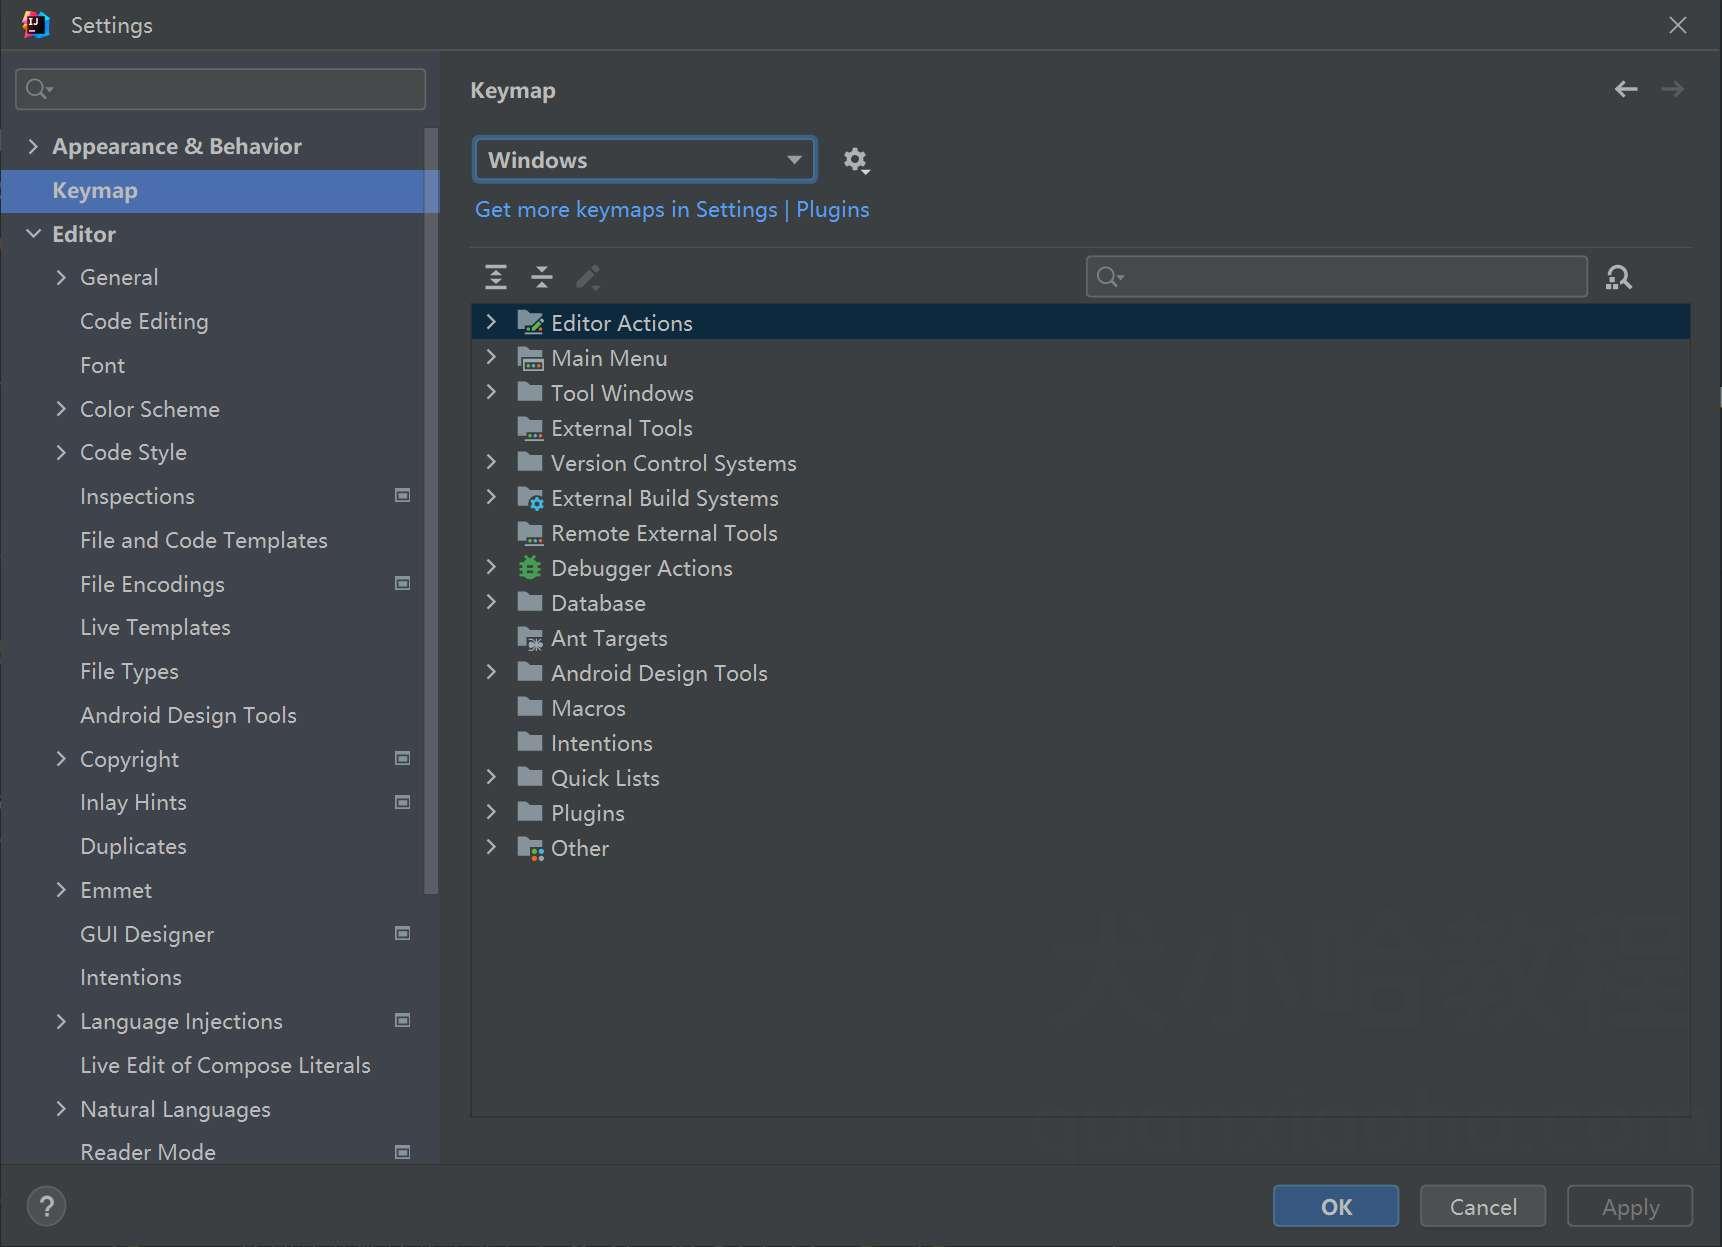
Task: Open Code Editing settings page
Action: click(x=144, y=321)
